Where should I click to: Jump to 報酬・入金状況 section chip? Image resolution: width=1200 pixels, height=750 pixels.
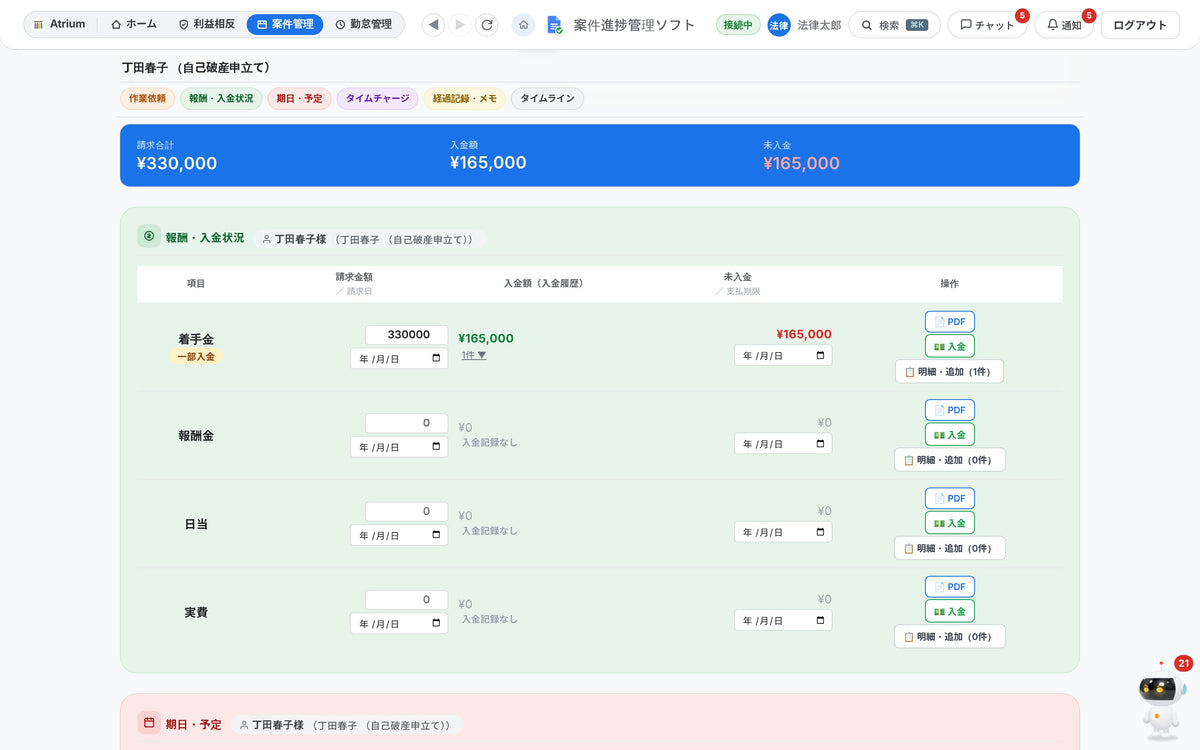[221, 99]
